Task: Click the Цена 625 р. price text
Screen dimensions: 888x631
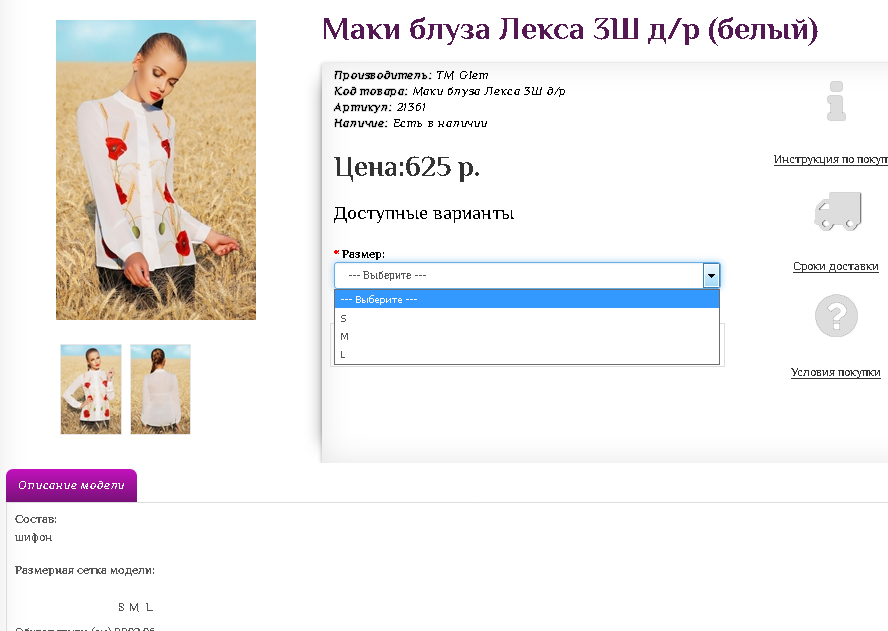Action: [x=407, y=167]
